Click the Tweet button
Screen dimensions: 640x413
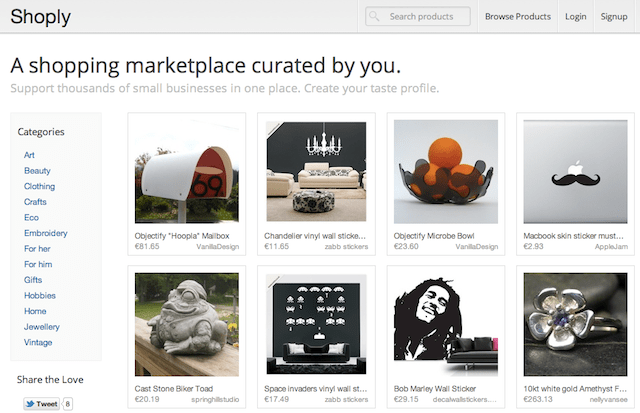point(40,404)
